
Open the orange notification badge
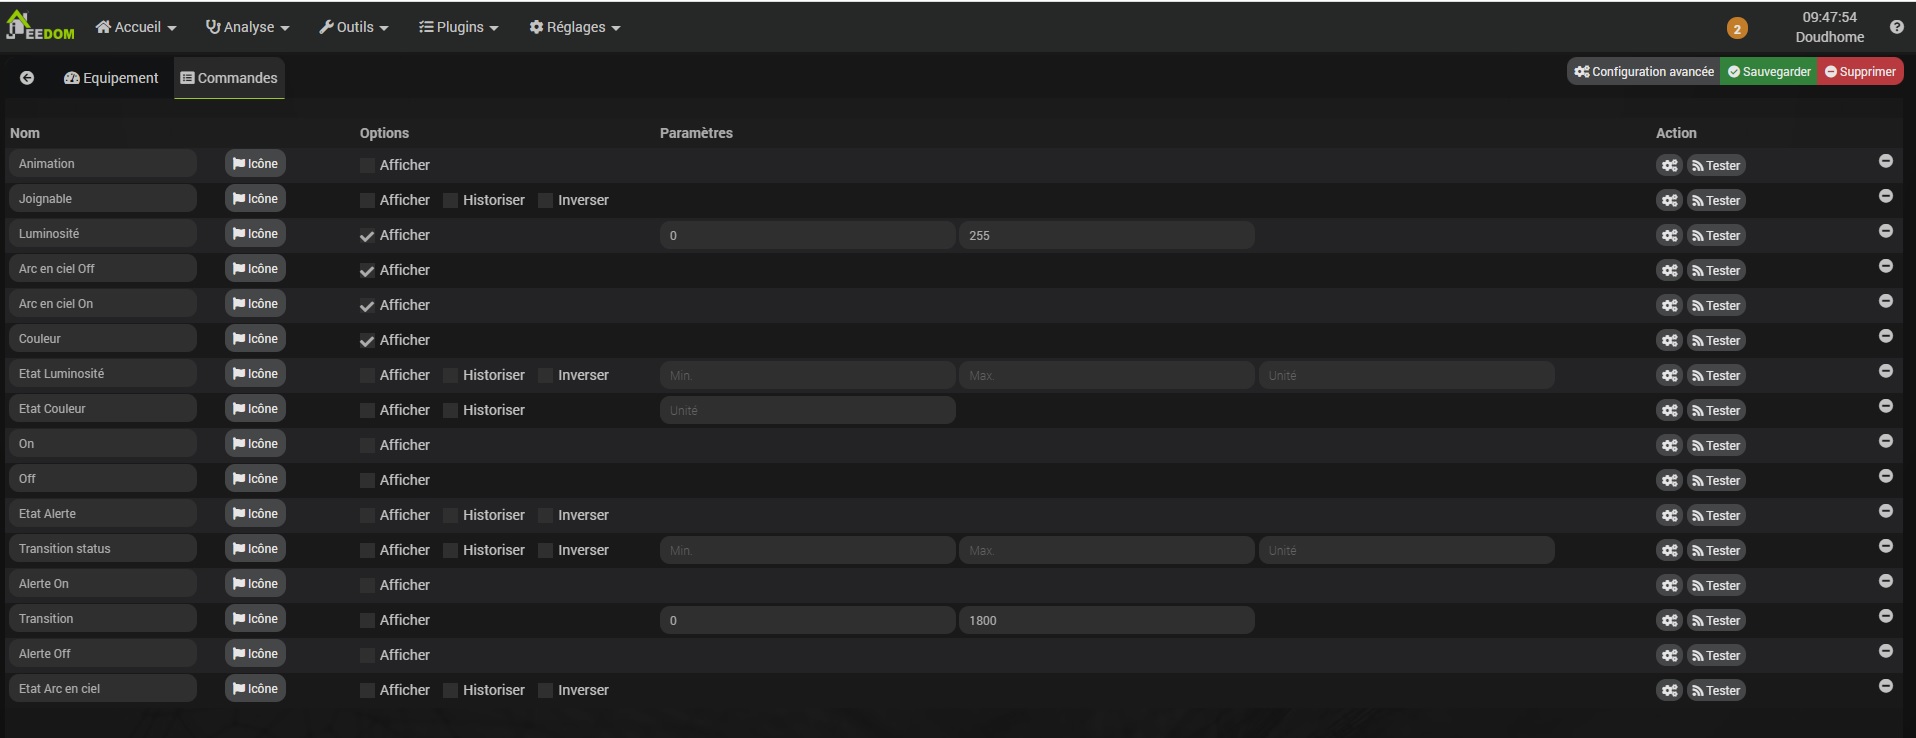click(x=1737, y=28)
